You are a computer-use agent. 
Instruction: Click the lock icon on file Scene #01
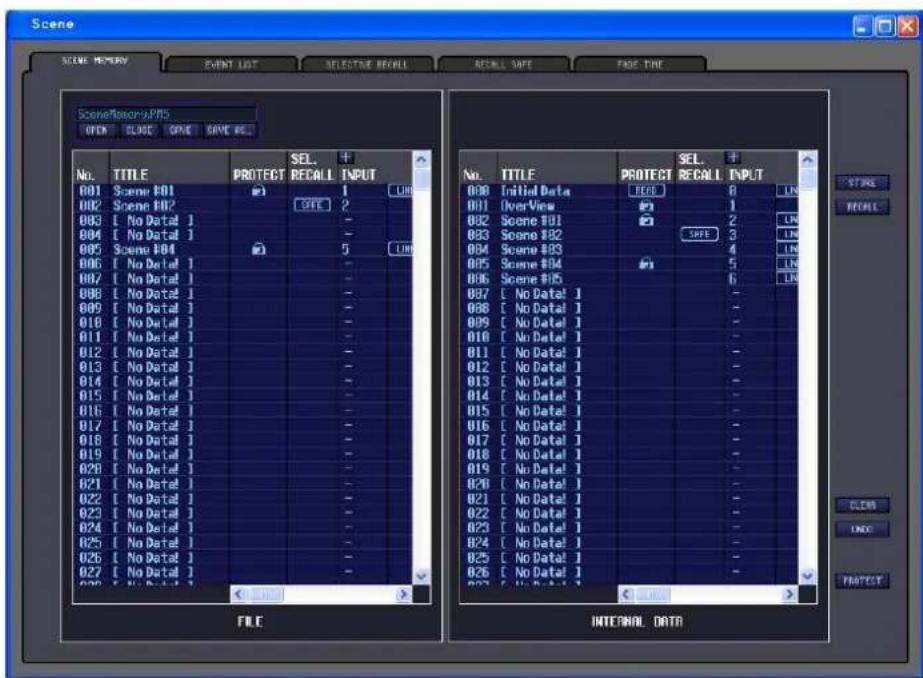(x=258, y=191)
